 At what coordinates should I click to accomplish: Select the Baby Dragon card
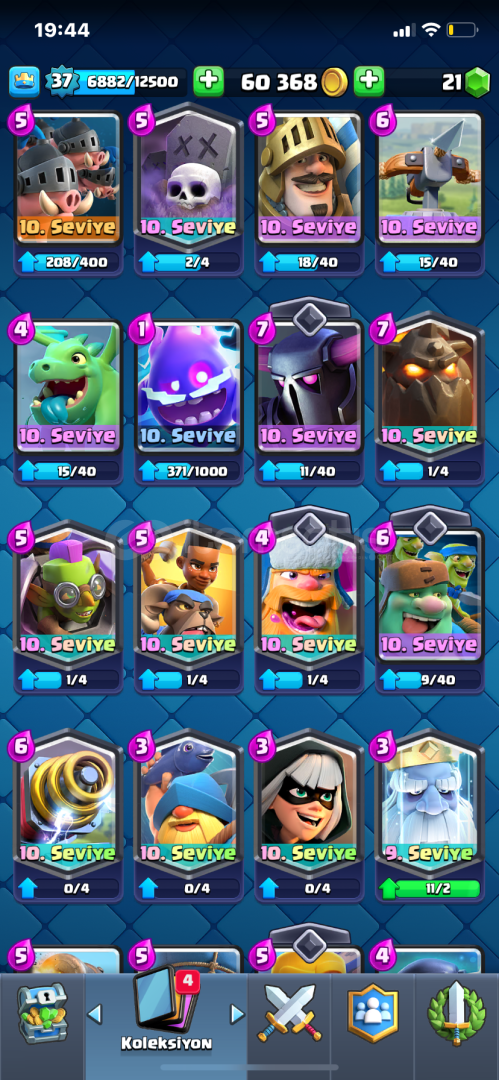coord(68,387)
